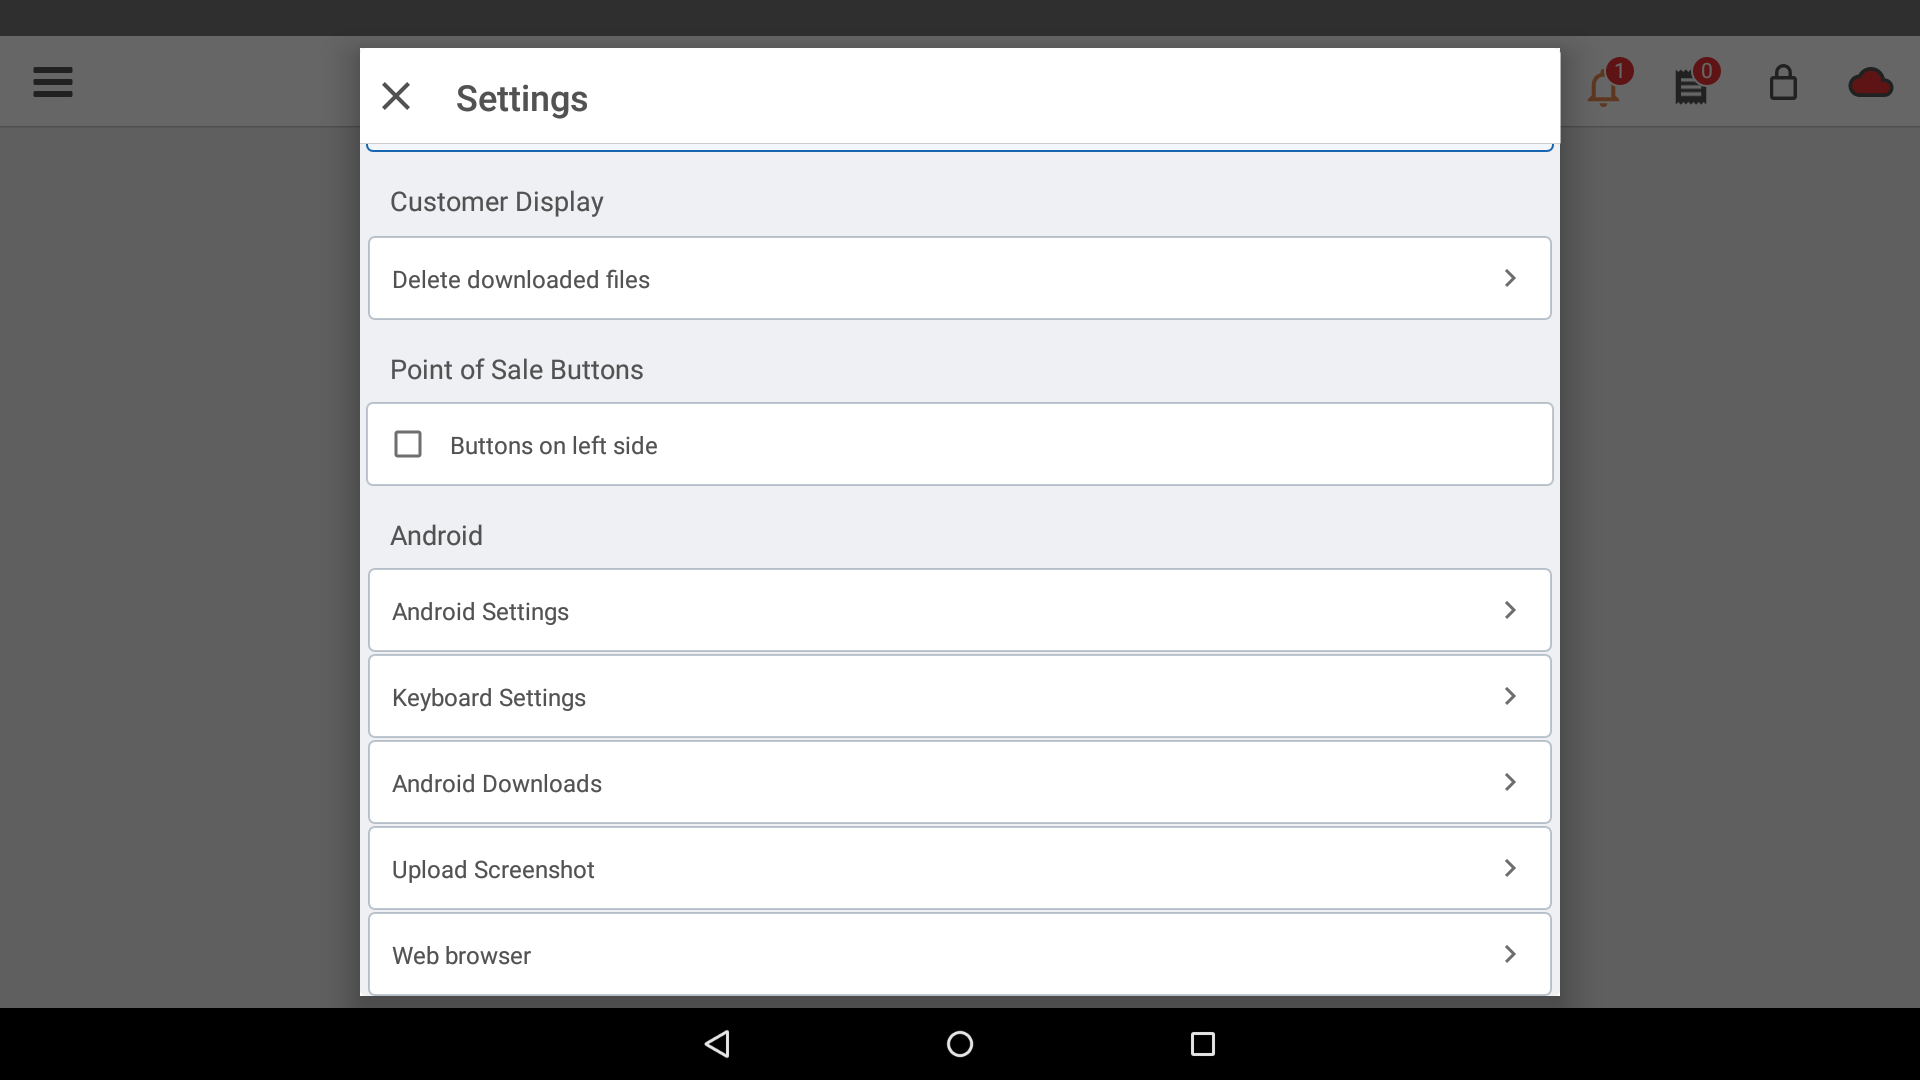1920x1080 pixels.
Task: Tap the Android home circle icon
Action: tap(959, 1043)
